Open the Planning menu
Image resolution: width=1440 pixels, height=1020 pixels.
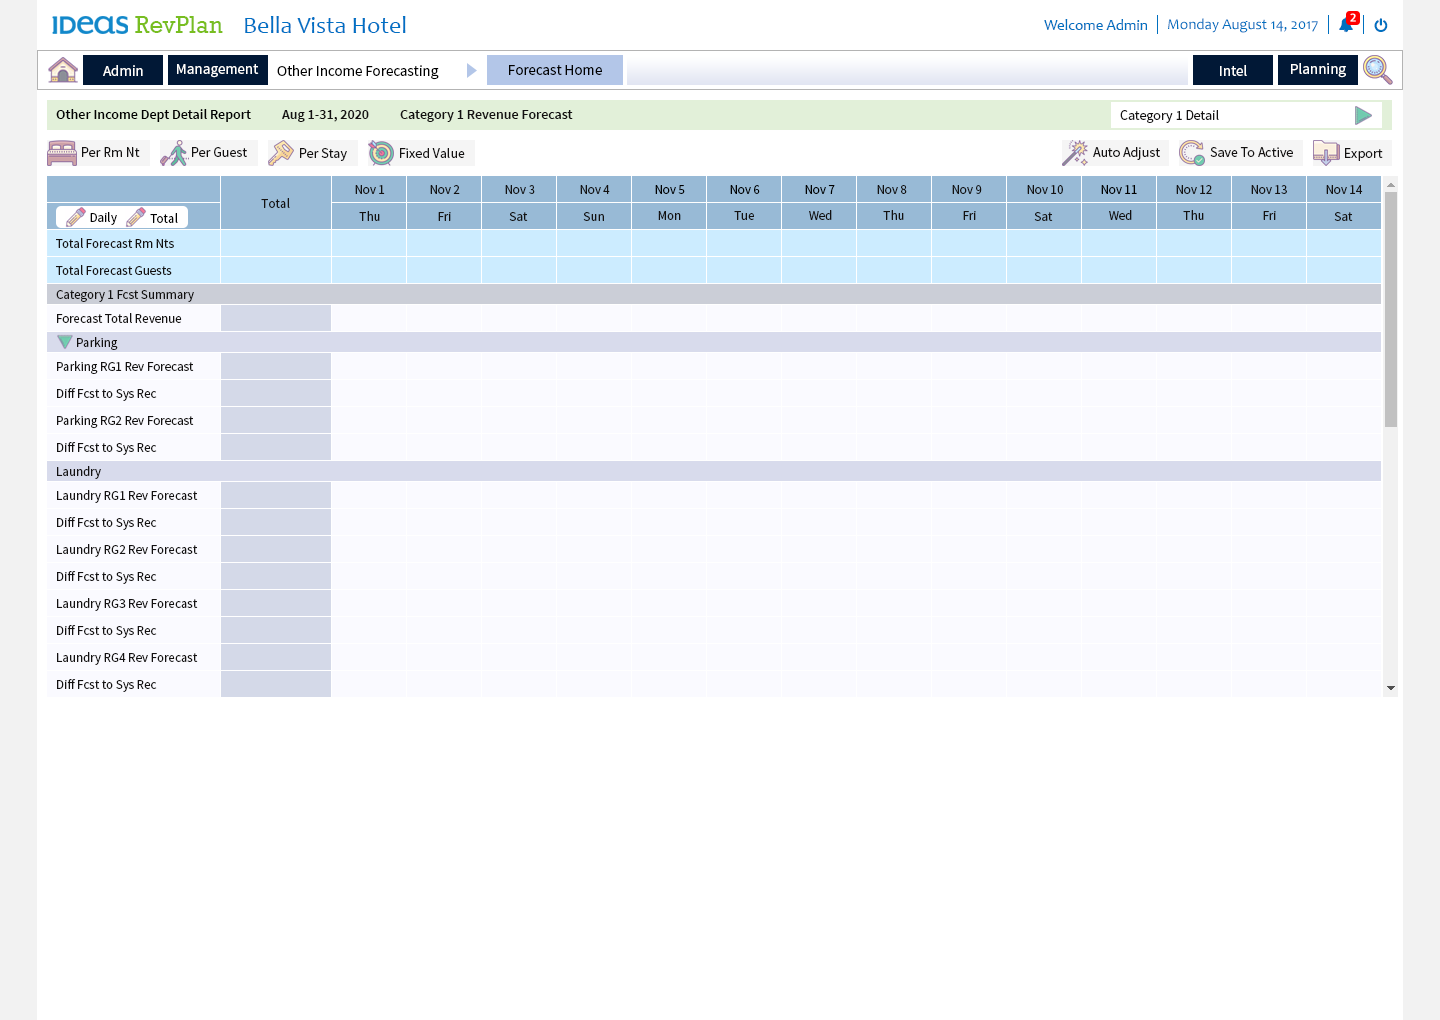[1317, 70]
